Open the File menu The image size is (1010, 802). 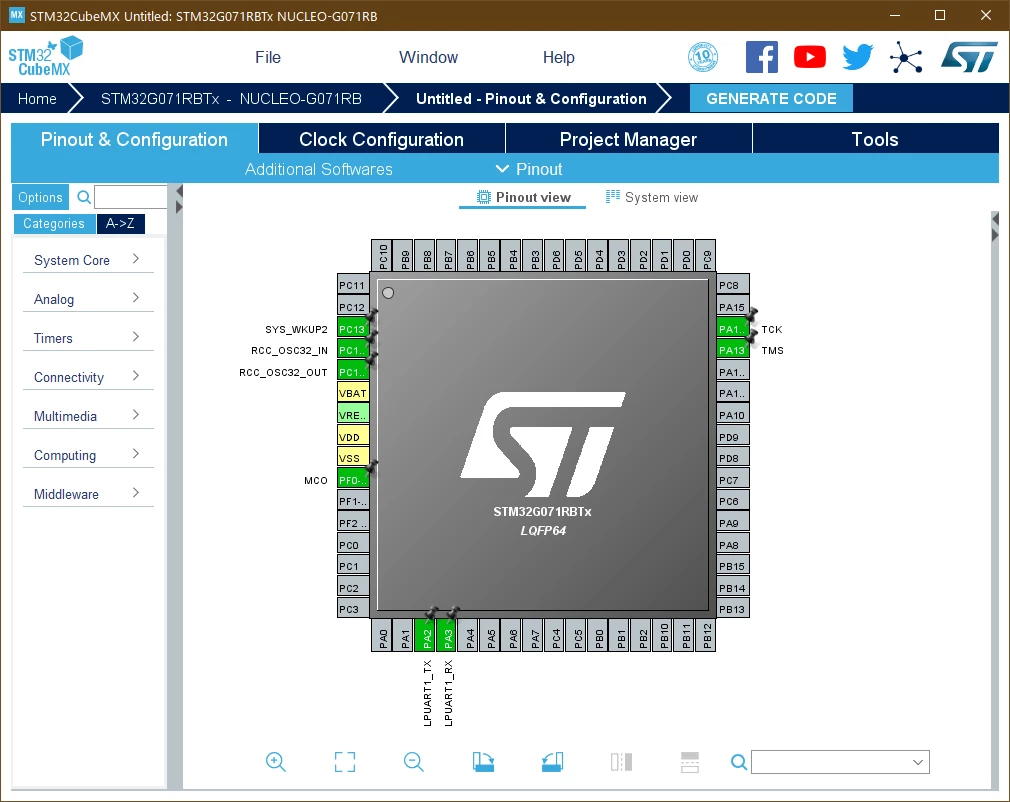(267, 57)
